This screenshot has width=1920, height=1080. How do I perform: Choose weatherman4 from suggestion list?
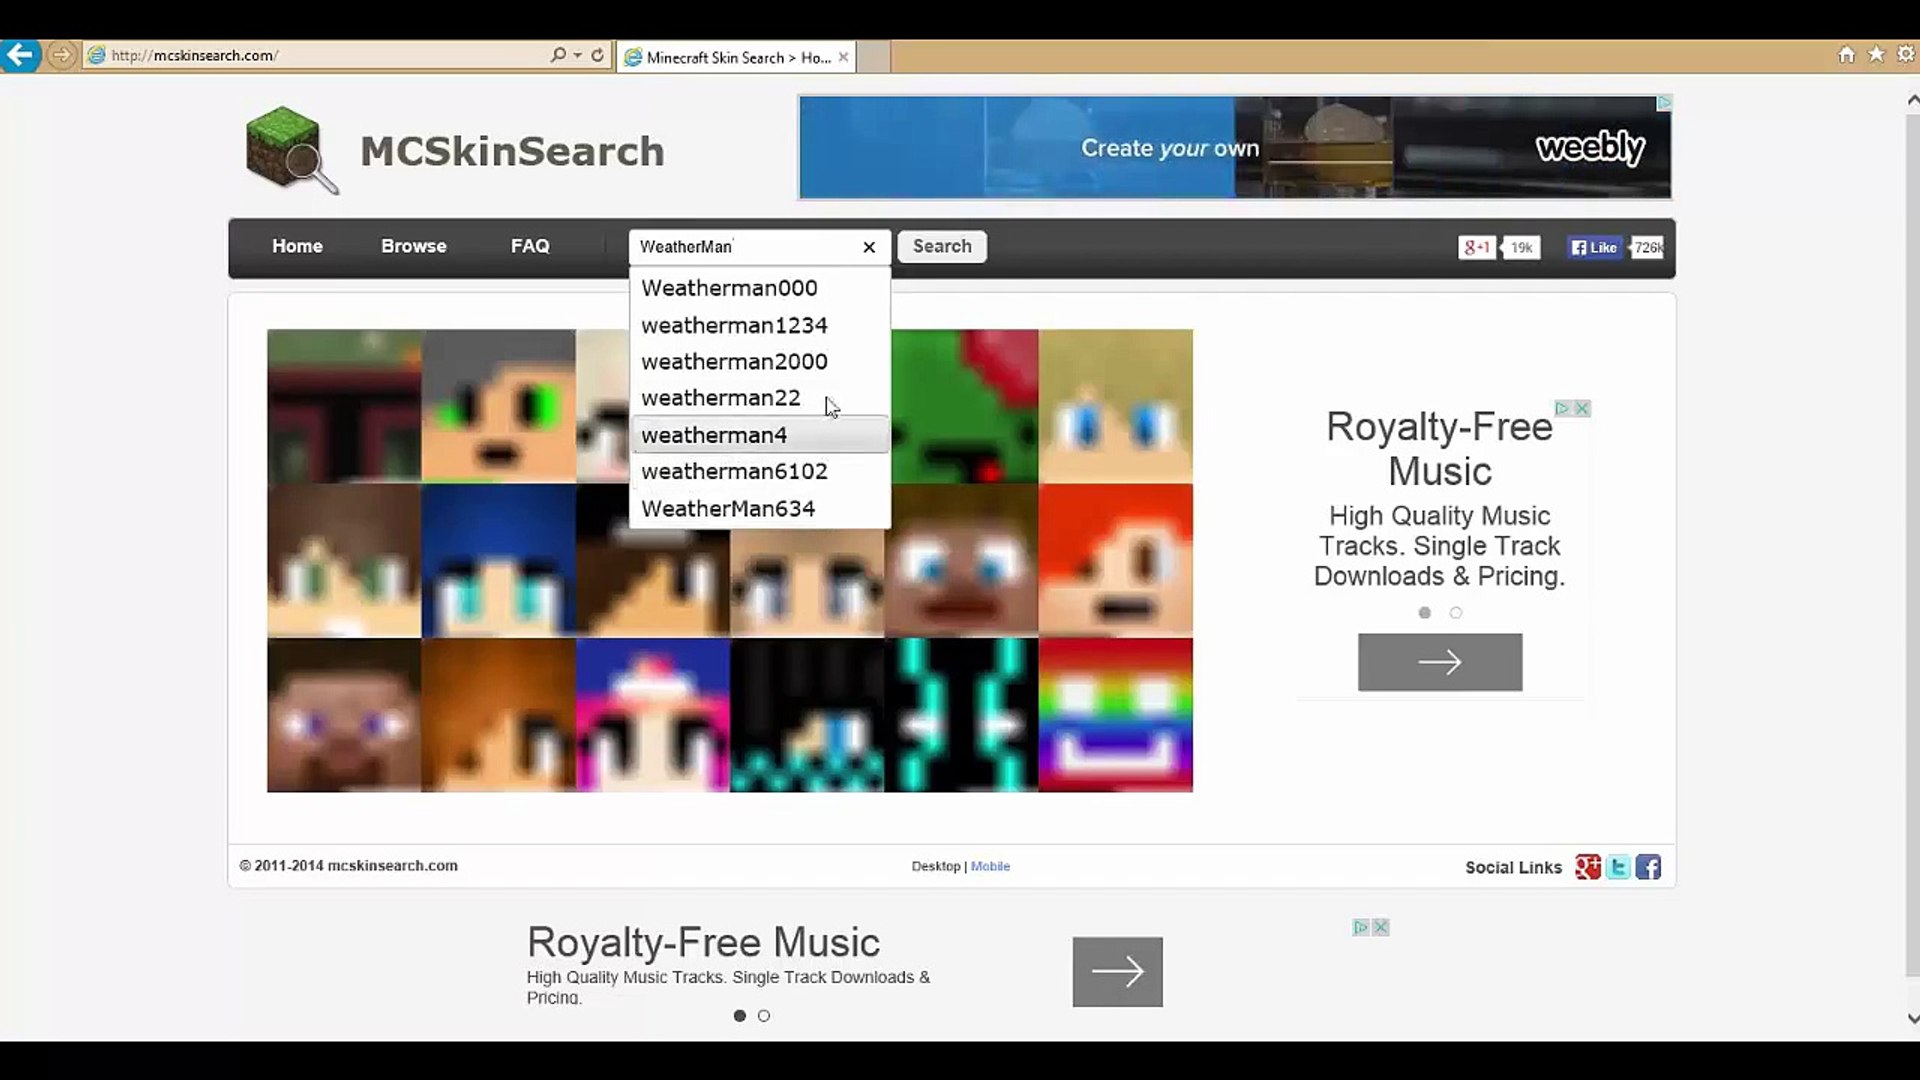coord(714,435)
